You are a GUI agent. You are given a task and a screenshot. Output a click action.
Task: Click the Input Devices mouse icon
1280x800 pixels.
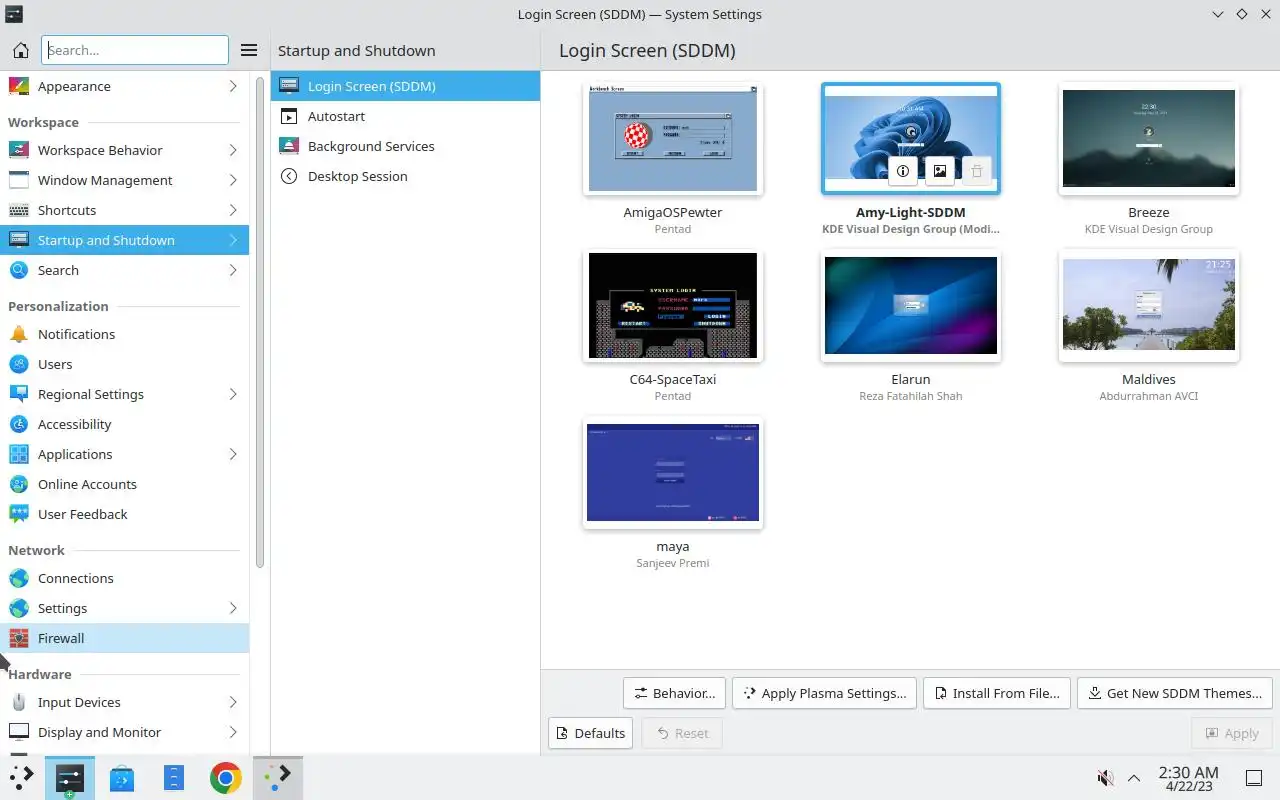click(x=19, y=702)
